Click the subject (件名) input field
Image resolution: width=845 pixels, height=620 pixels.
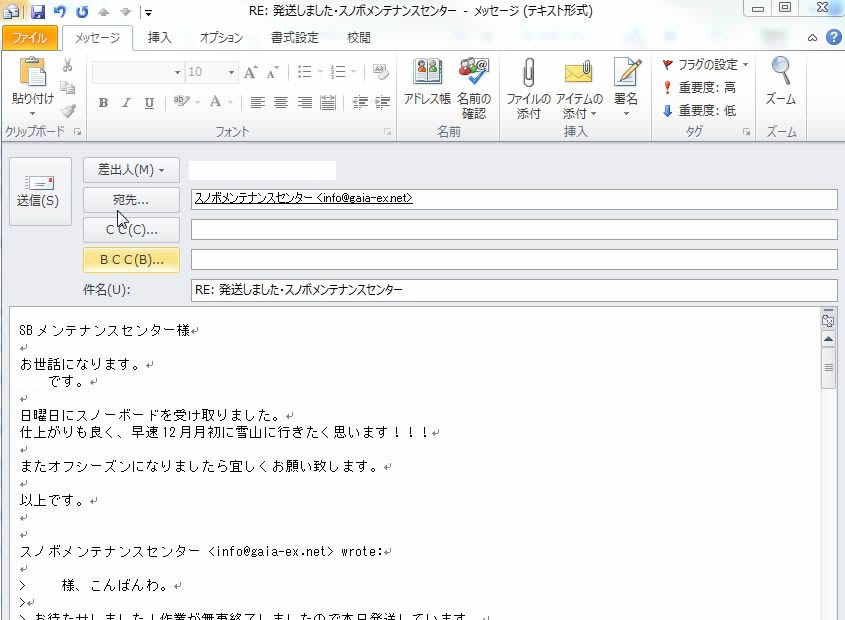point(514,290)
